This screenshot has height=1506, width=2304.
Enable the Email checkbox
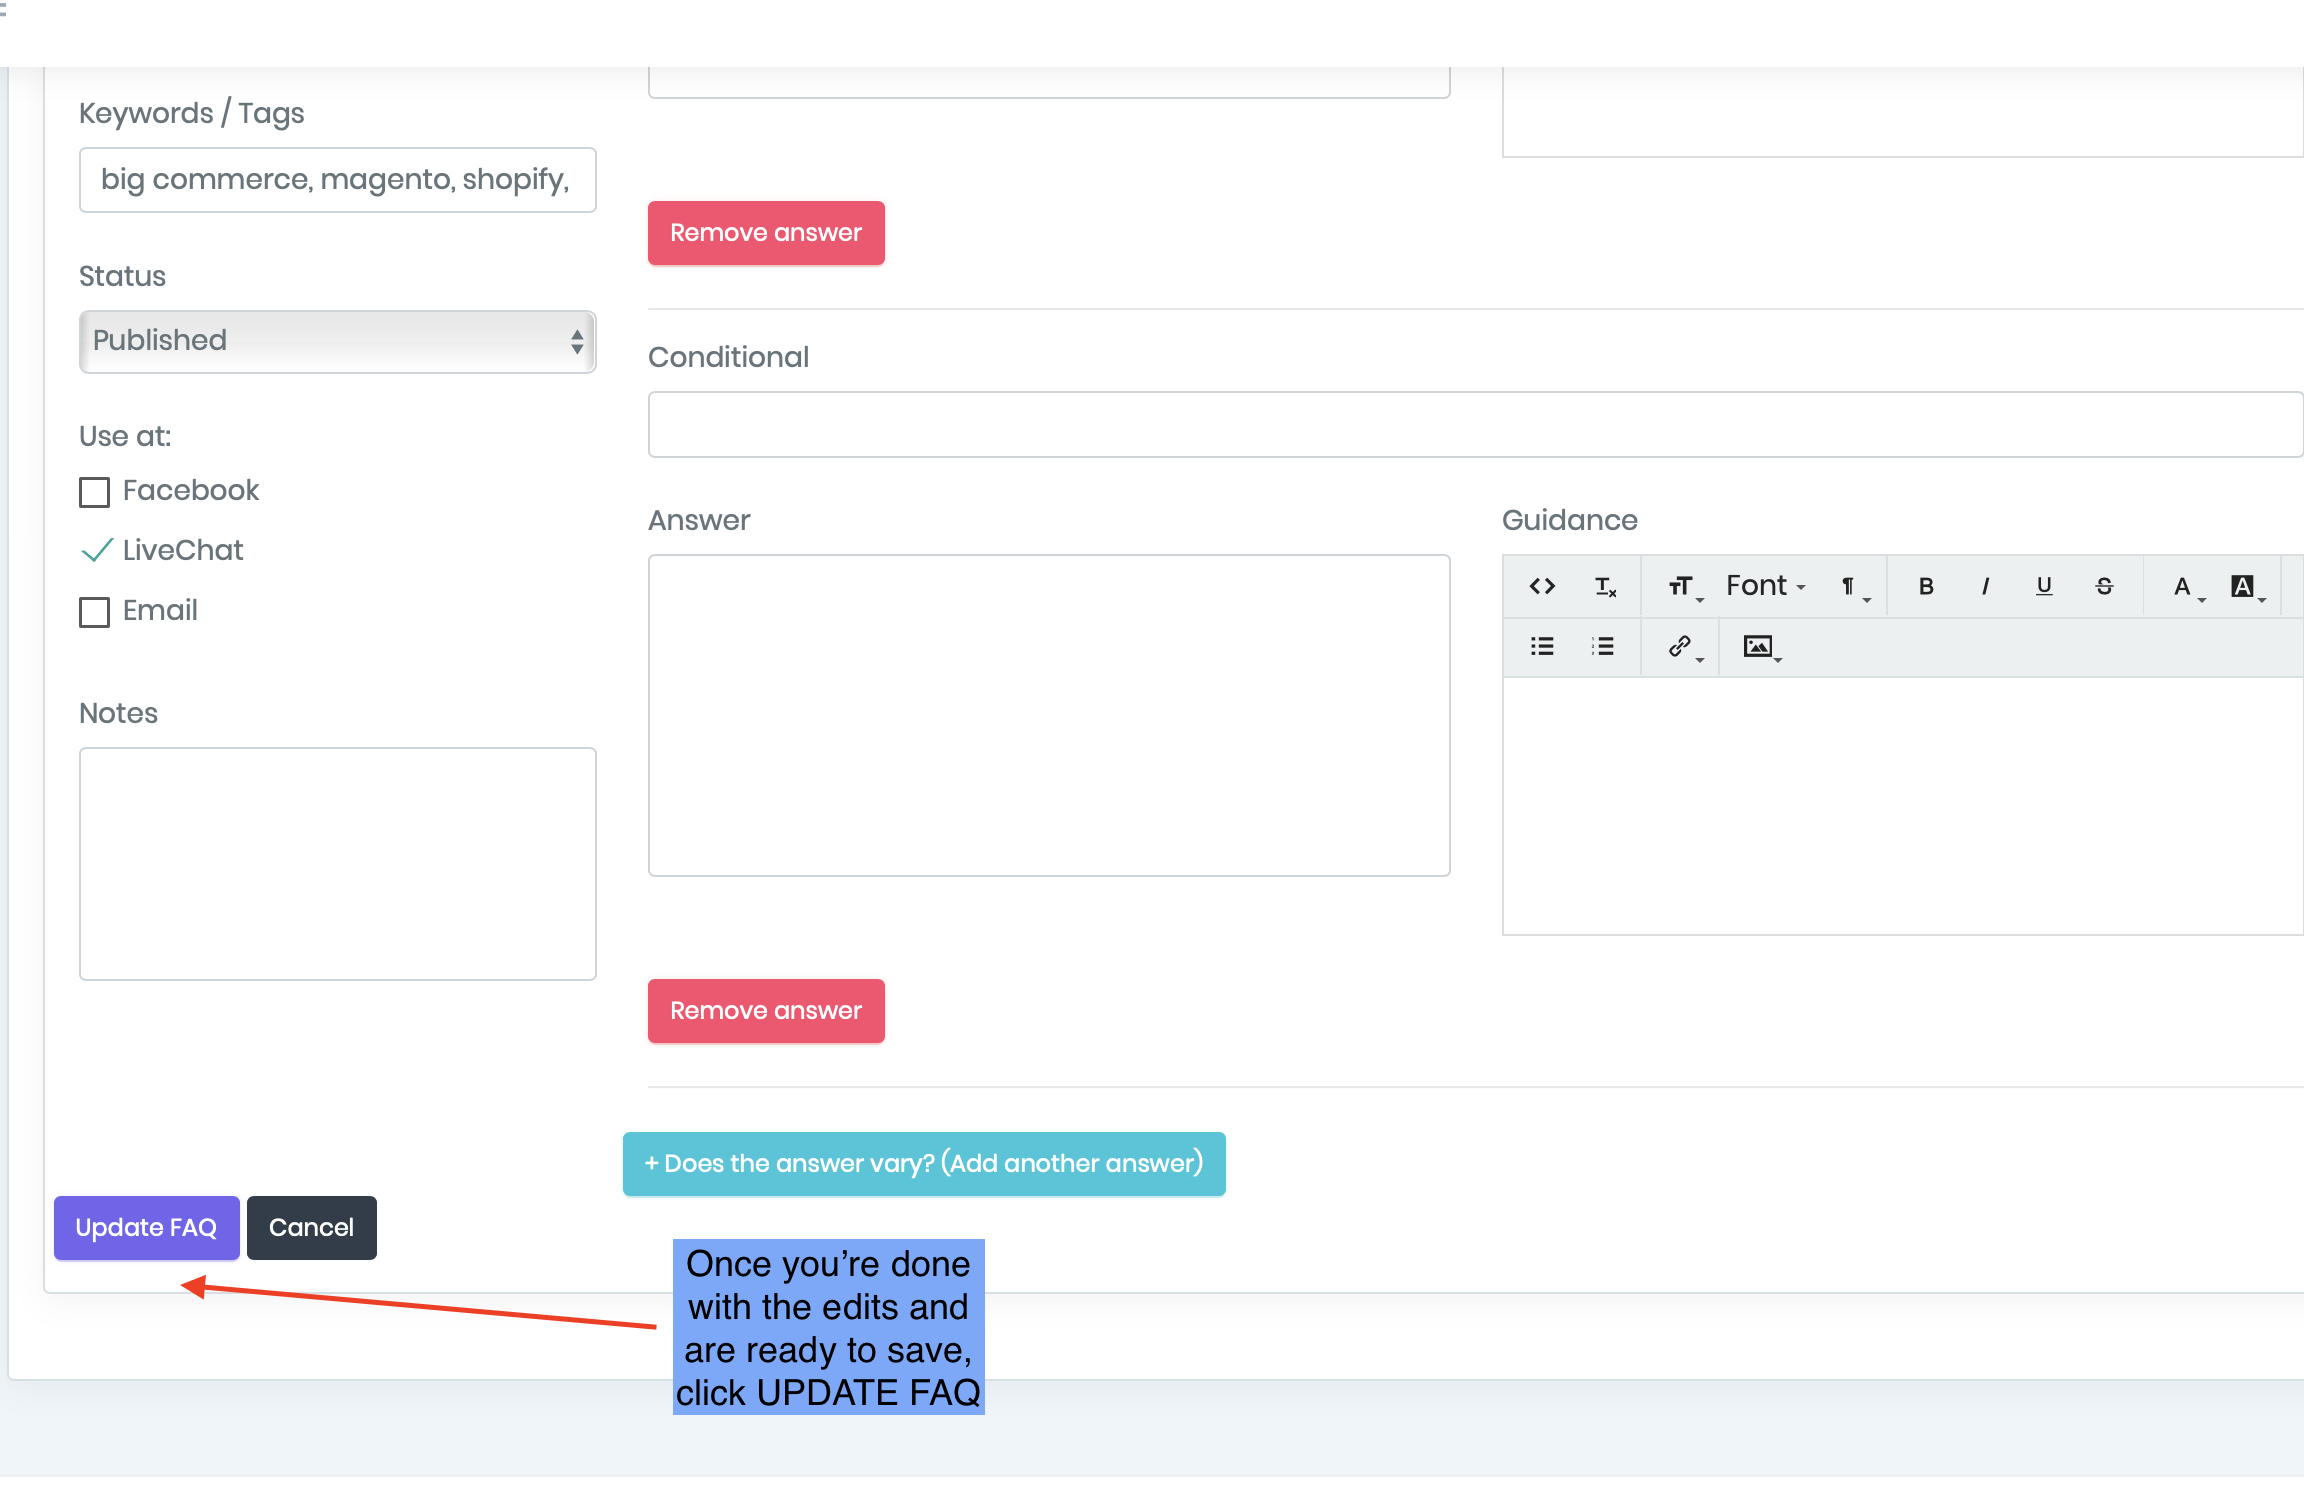[x=95, y=612]
